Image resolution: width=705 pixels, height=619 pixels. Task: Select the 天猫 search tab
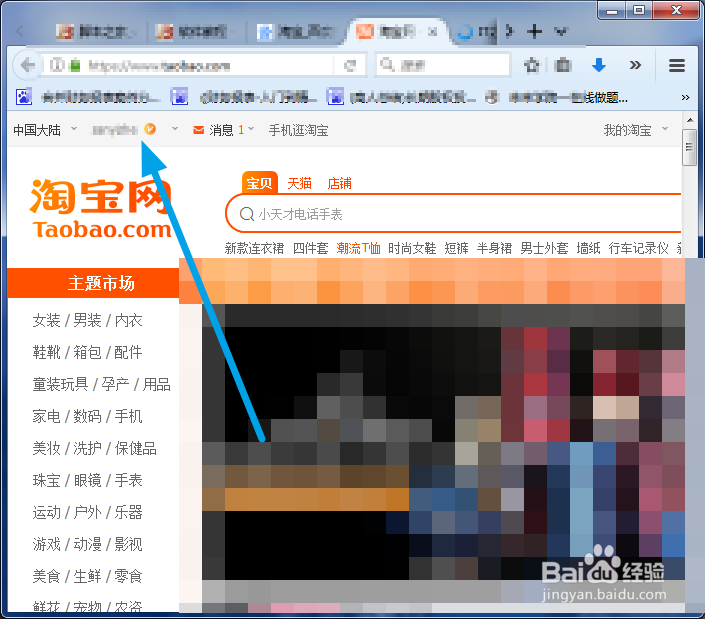299,183
